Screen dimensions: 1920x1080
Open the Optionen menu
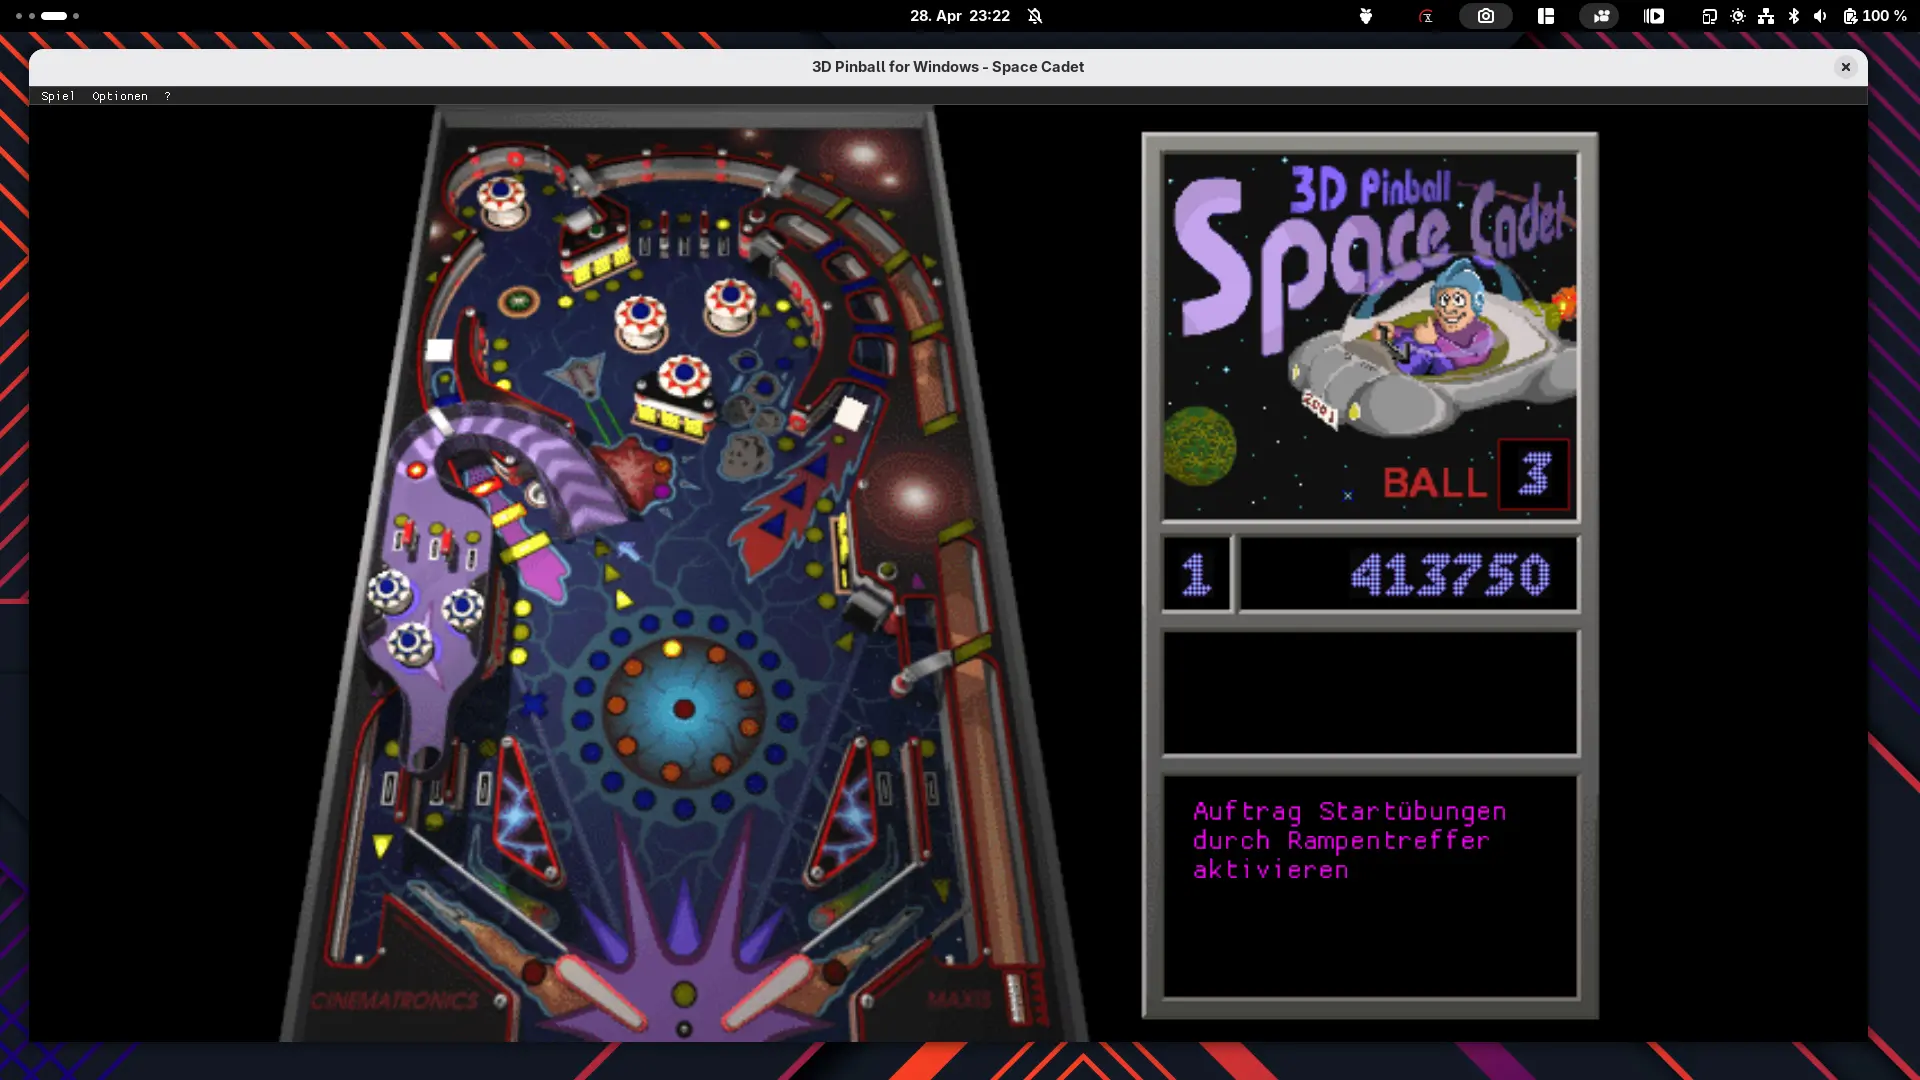click(x=120, y=96)
